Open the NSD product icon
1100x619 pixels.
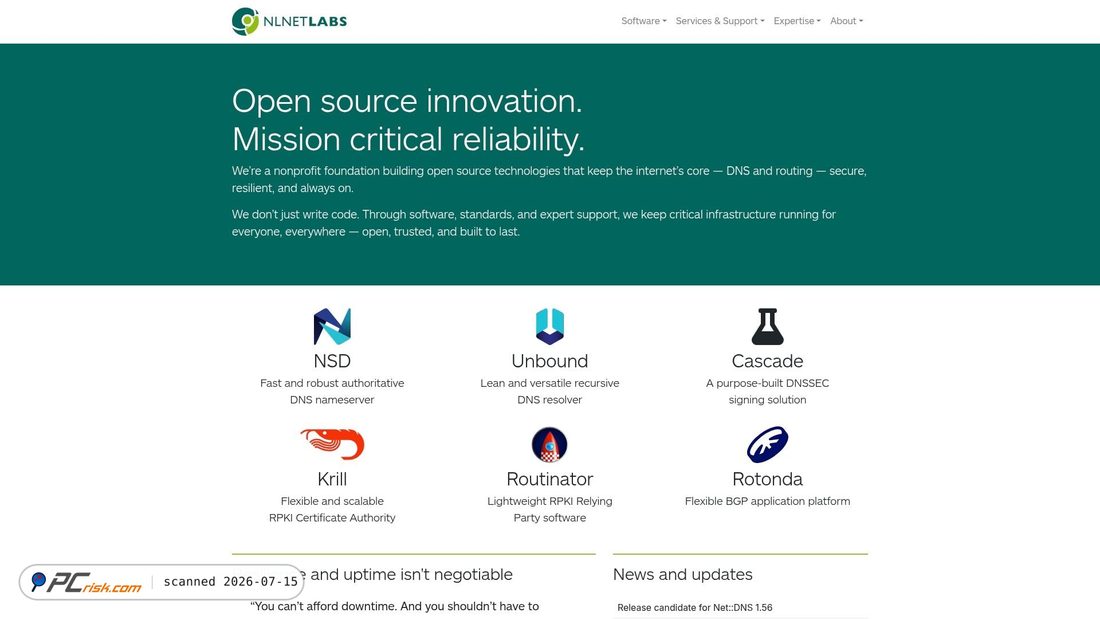332,326
